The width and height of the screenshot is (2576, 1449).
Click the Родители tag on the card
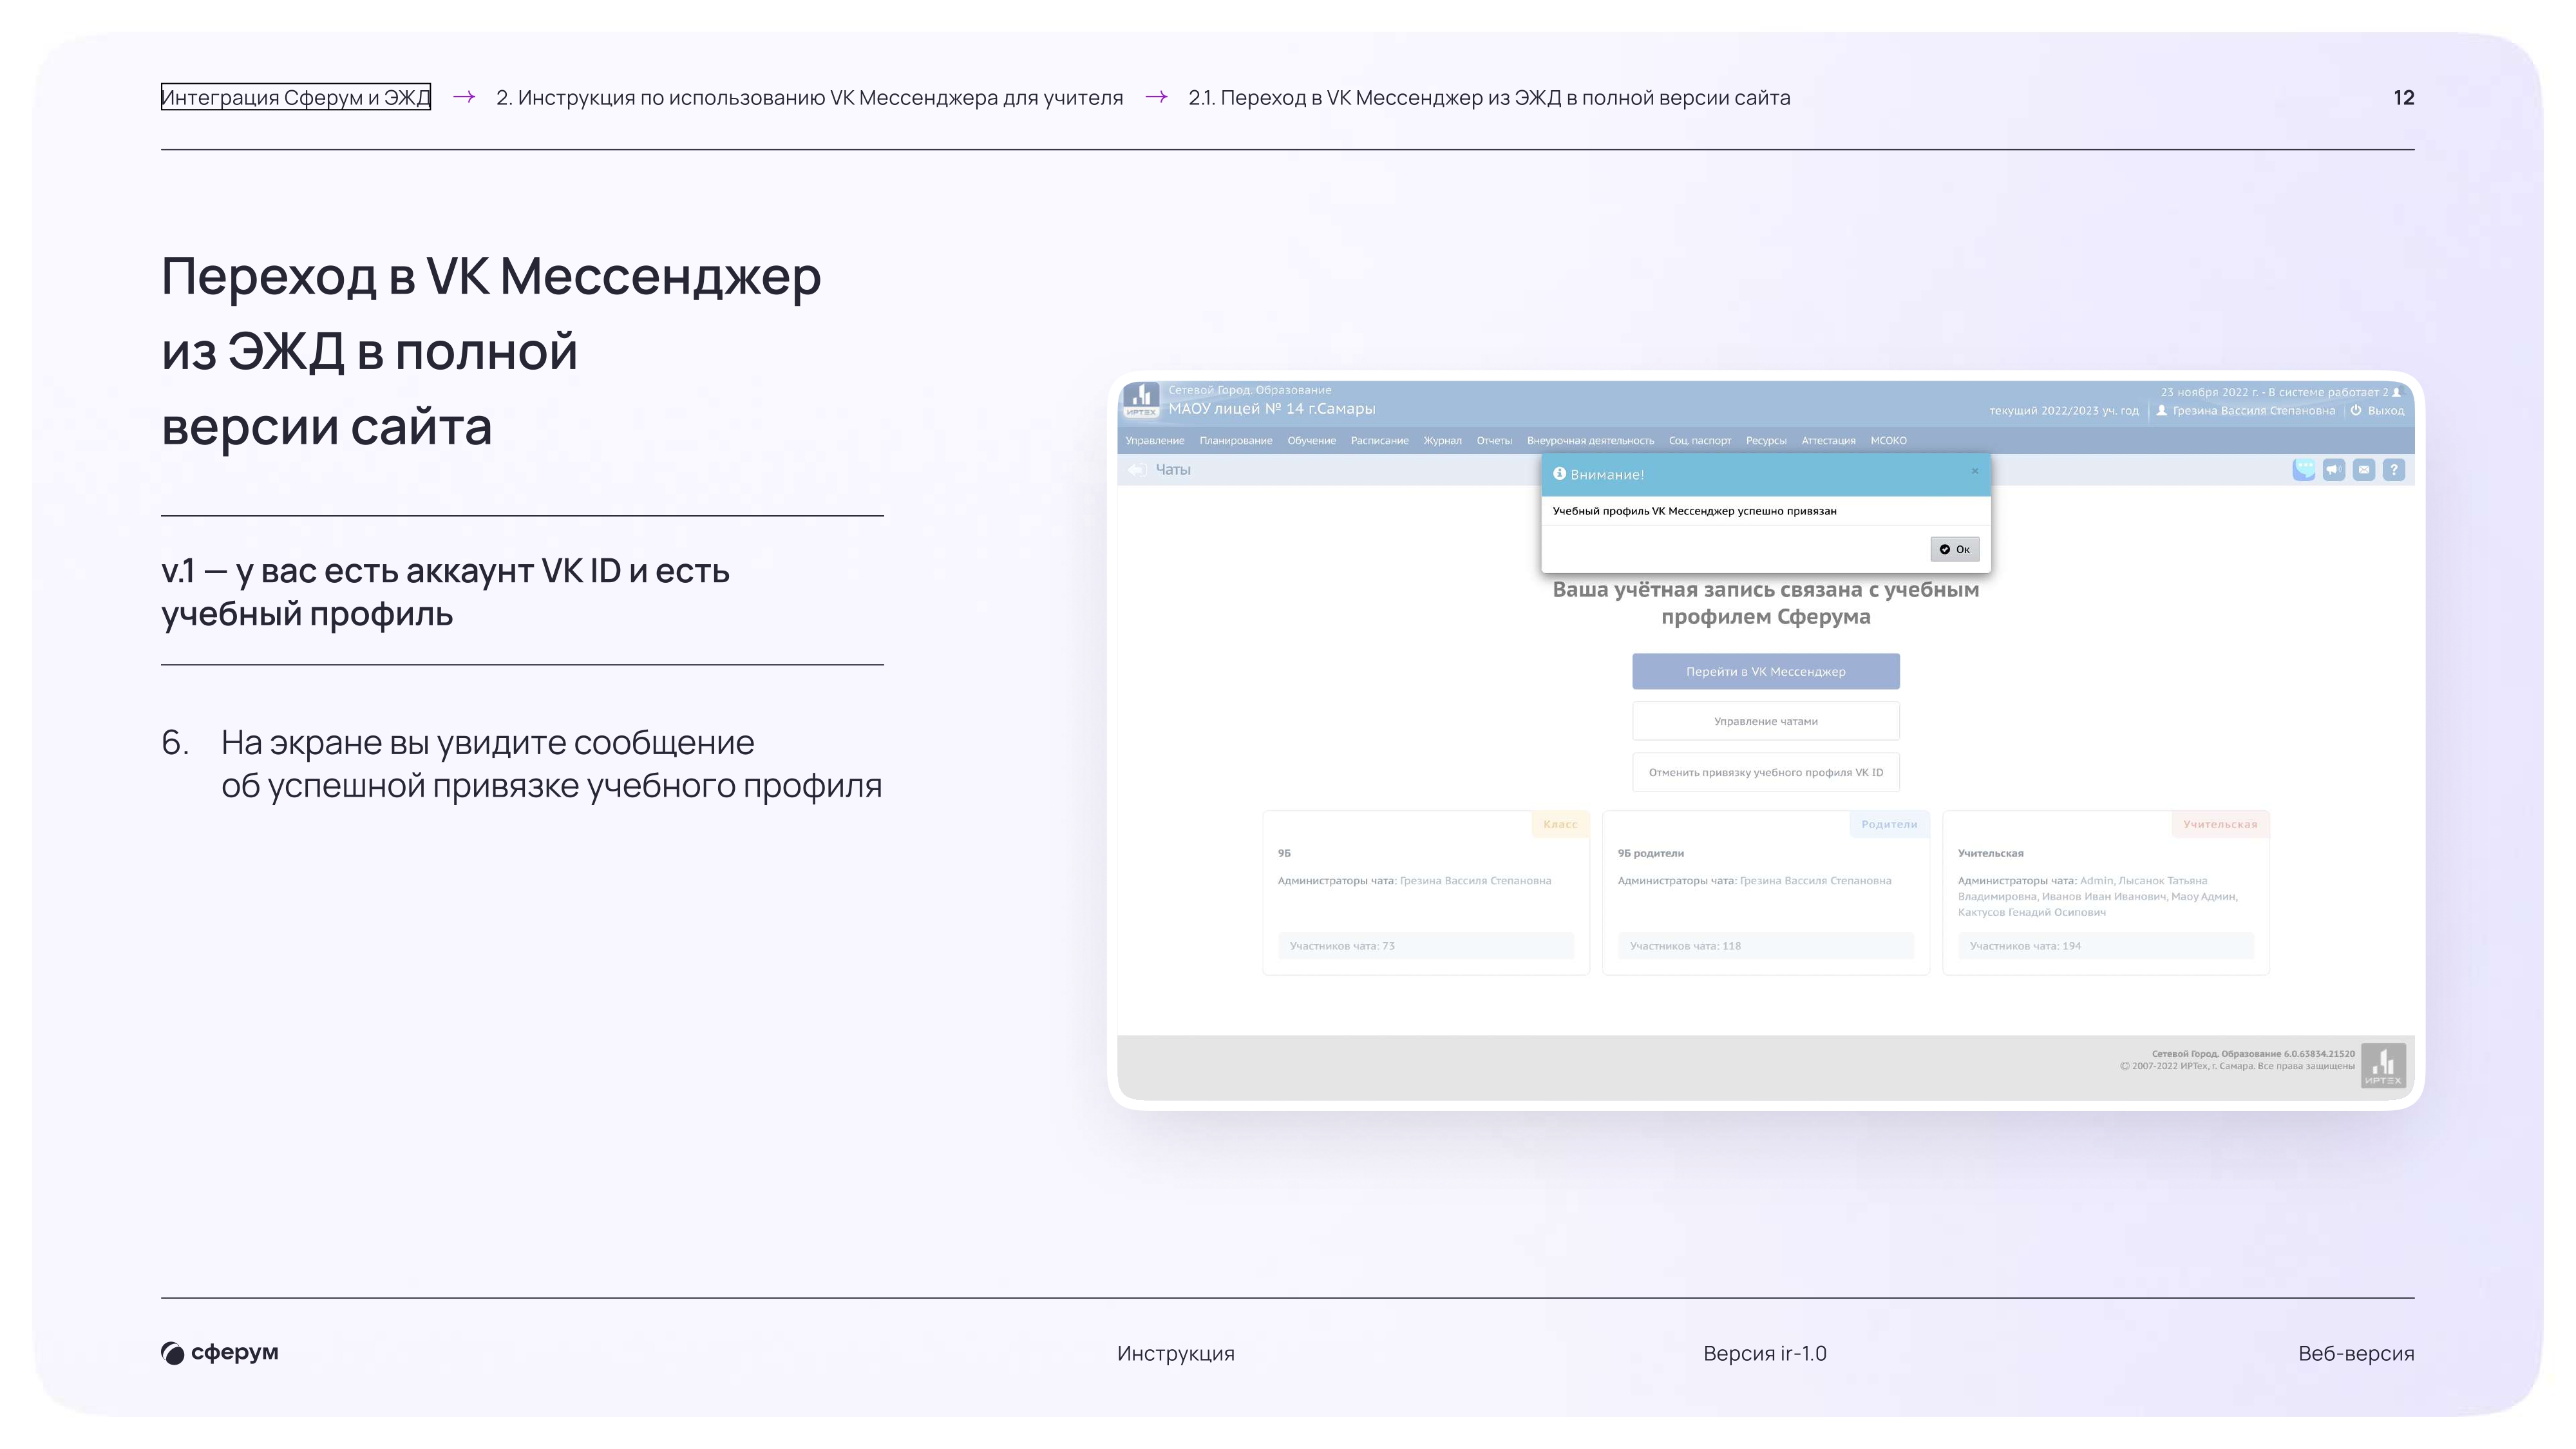coord(1889,824)
